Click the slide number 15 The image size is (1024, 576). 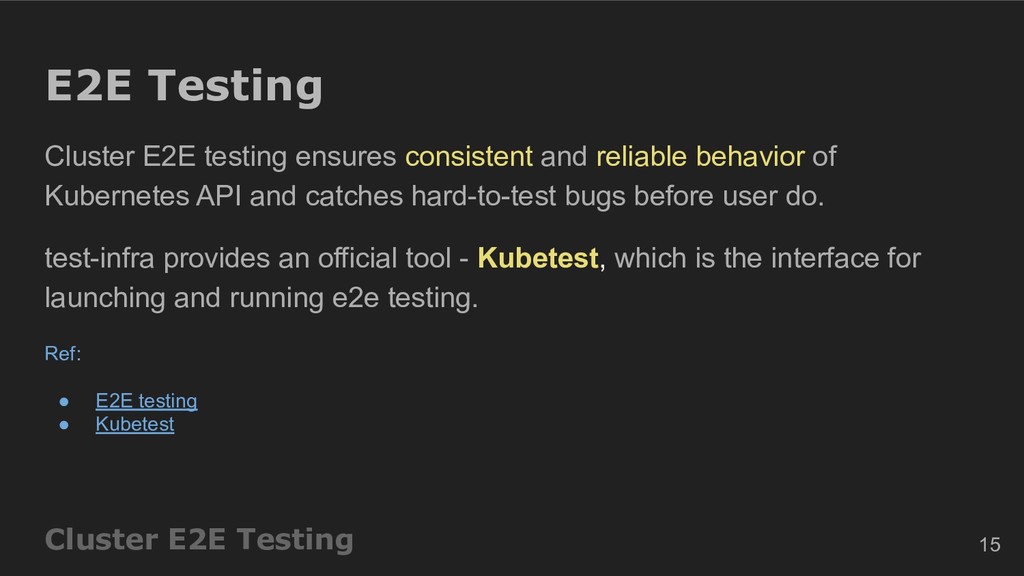click(x=989, y=545)
